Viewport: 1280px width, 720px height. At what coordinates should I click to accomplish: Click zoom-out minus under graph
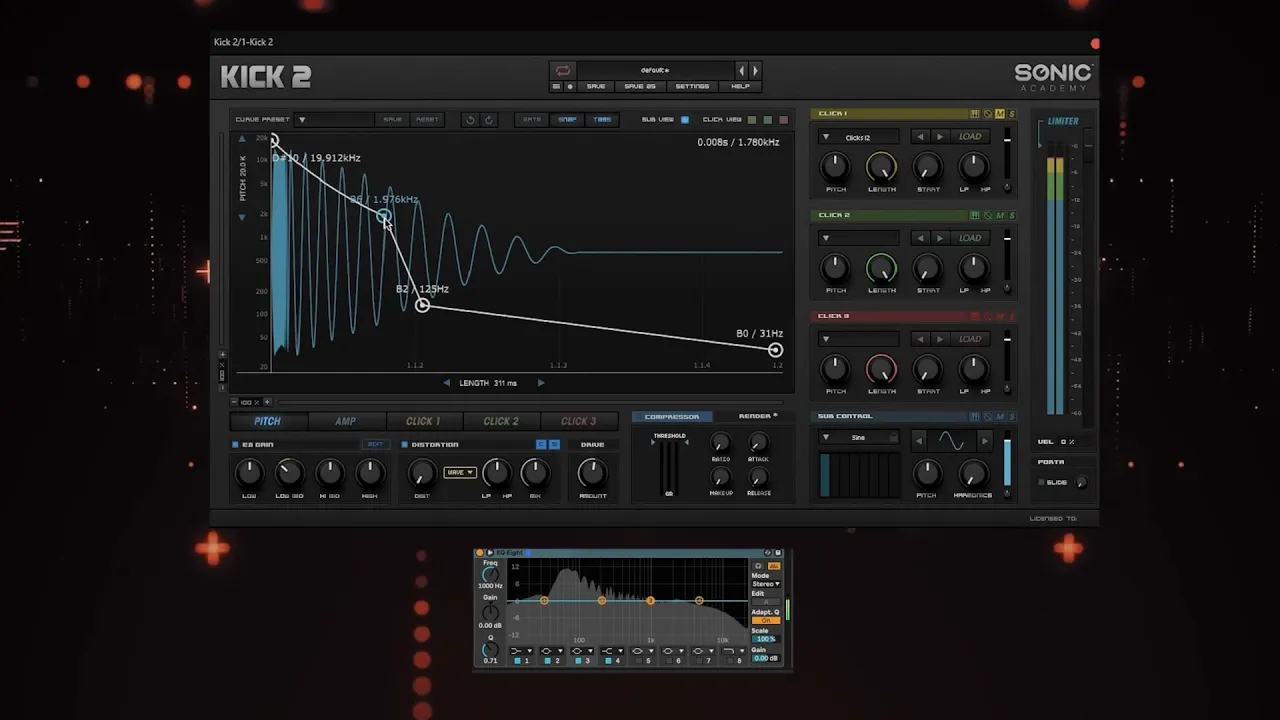pyautogui.click(x=234, y=402)
